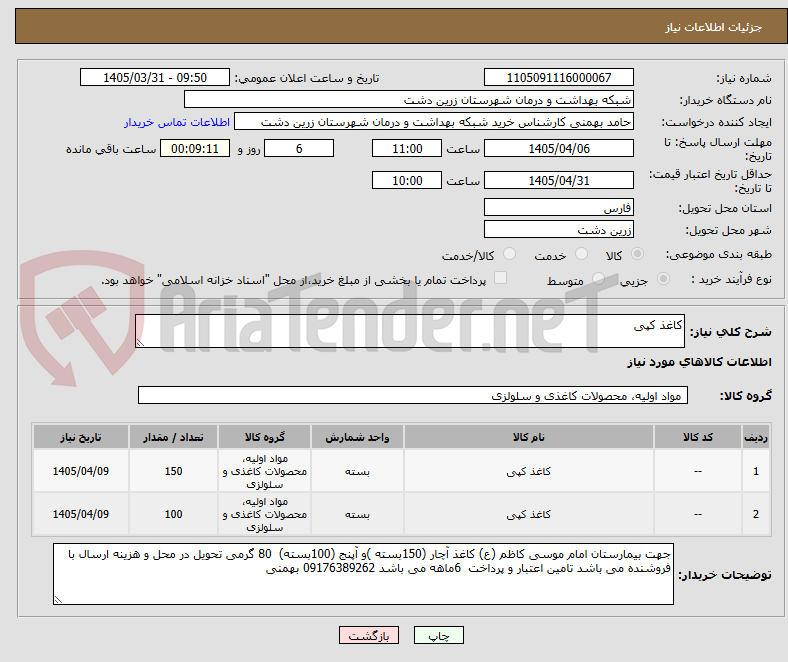This screenshot has height=662, width=788.
Task: Click the response deadline time 11:00
Action: 407,148
